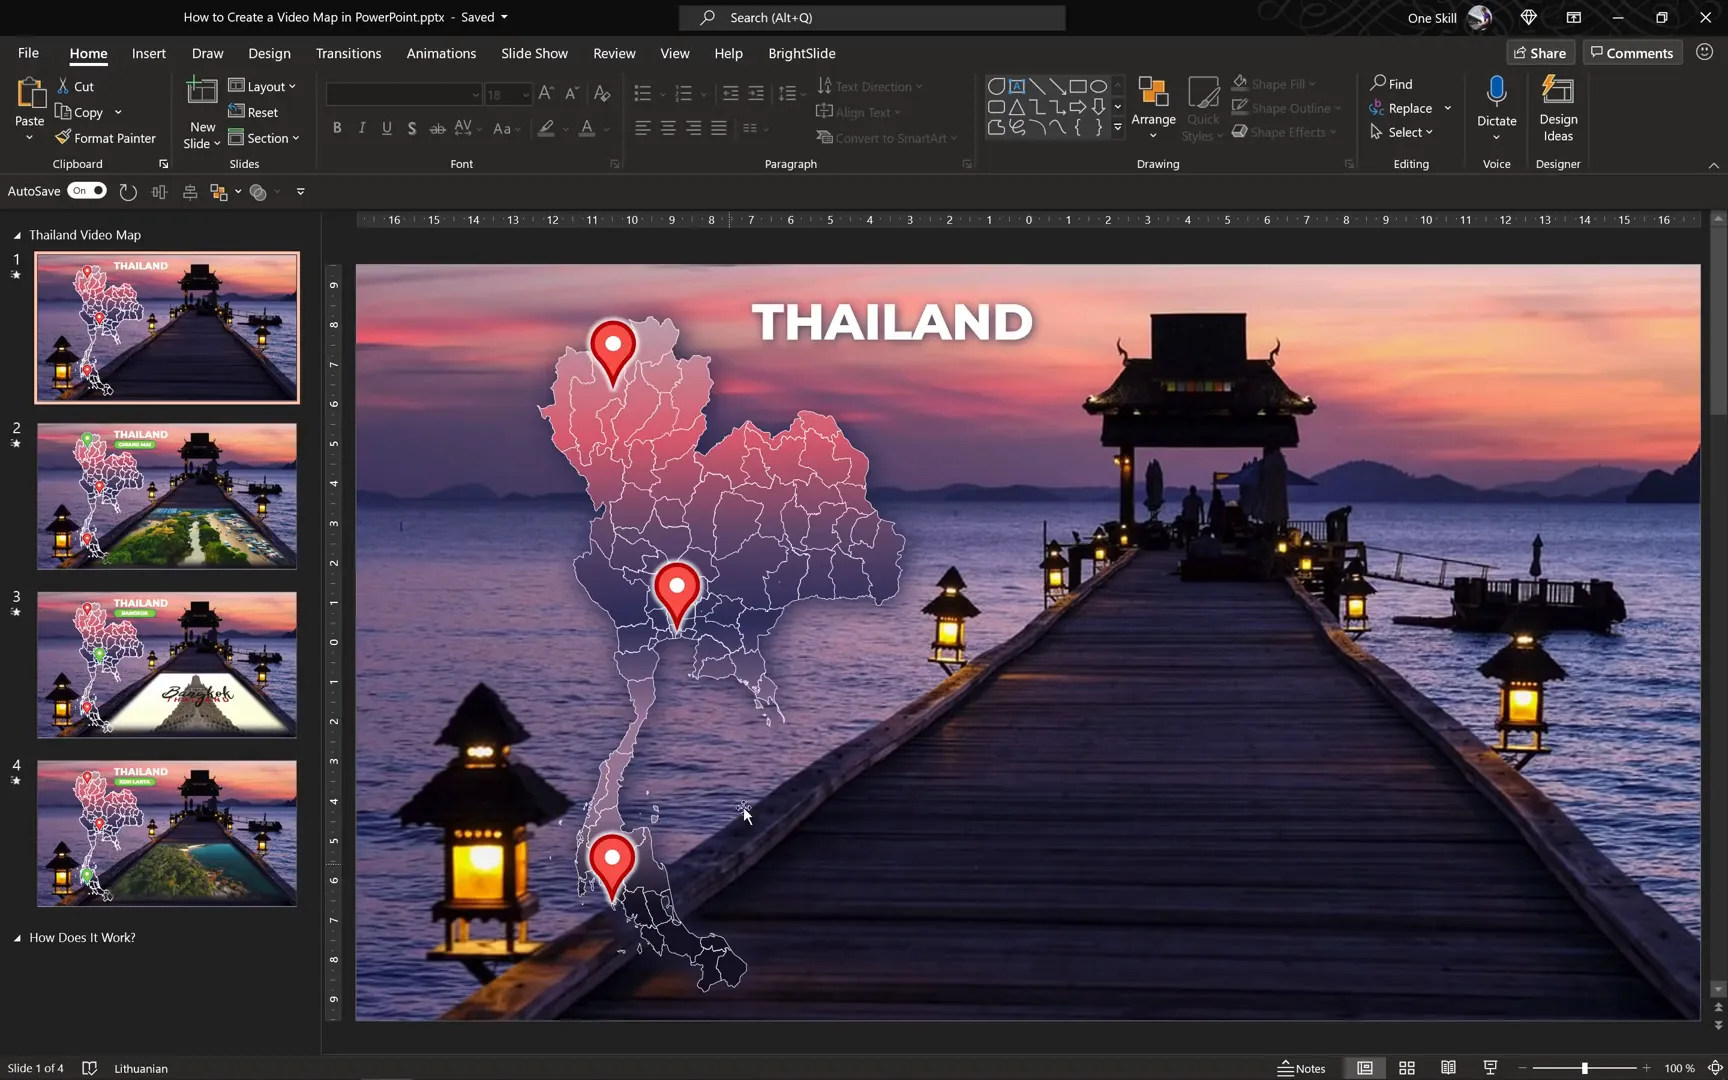Viewport: 1728px width, 1080px height.
Task: Click the Underline icon in the Font group
Action: click(387, 128)
